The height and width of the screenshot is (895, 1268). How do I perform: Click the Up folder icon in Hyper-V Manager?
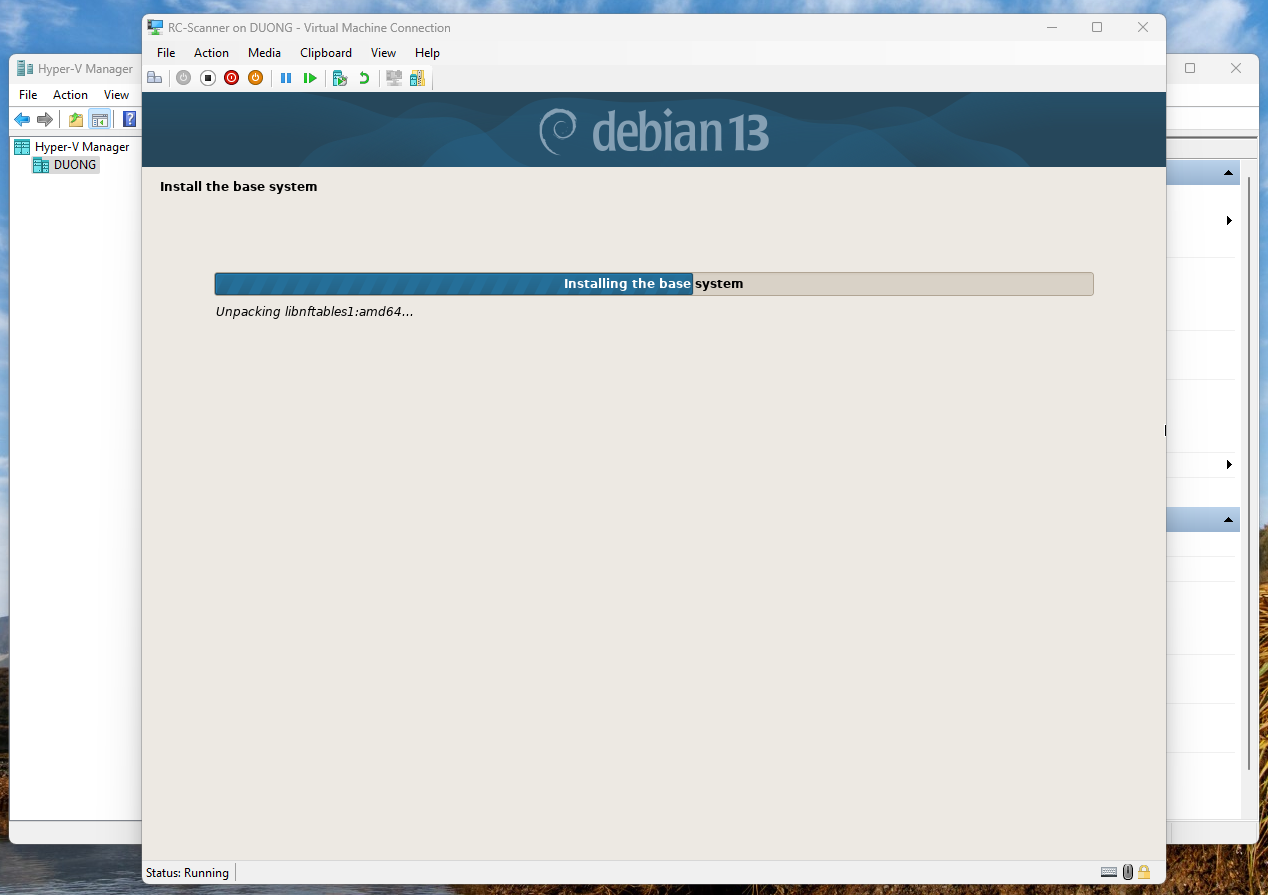pos(76,120)
